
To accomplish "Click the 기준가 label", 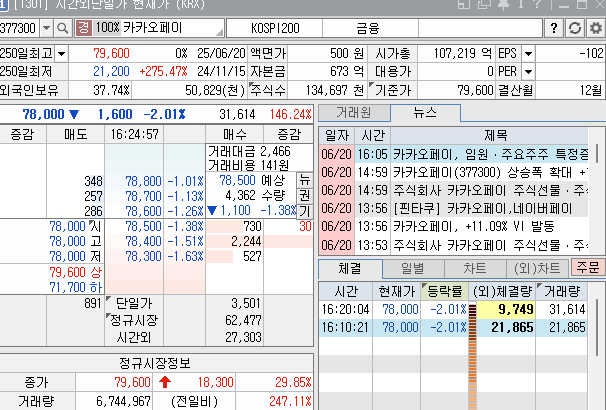I will point(393,90).
